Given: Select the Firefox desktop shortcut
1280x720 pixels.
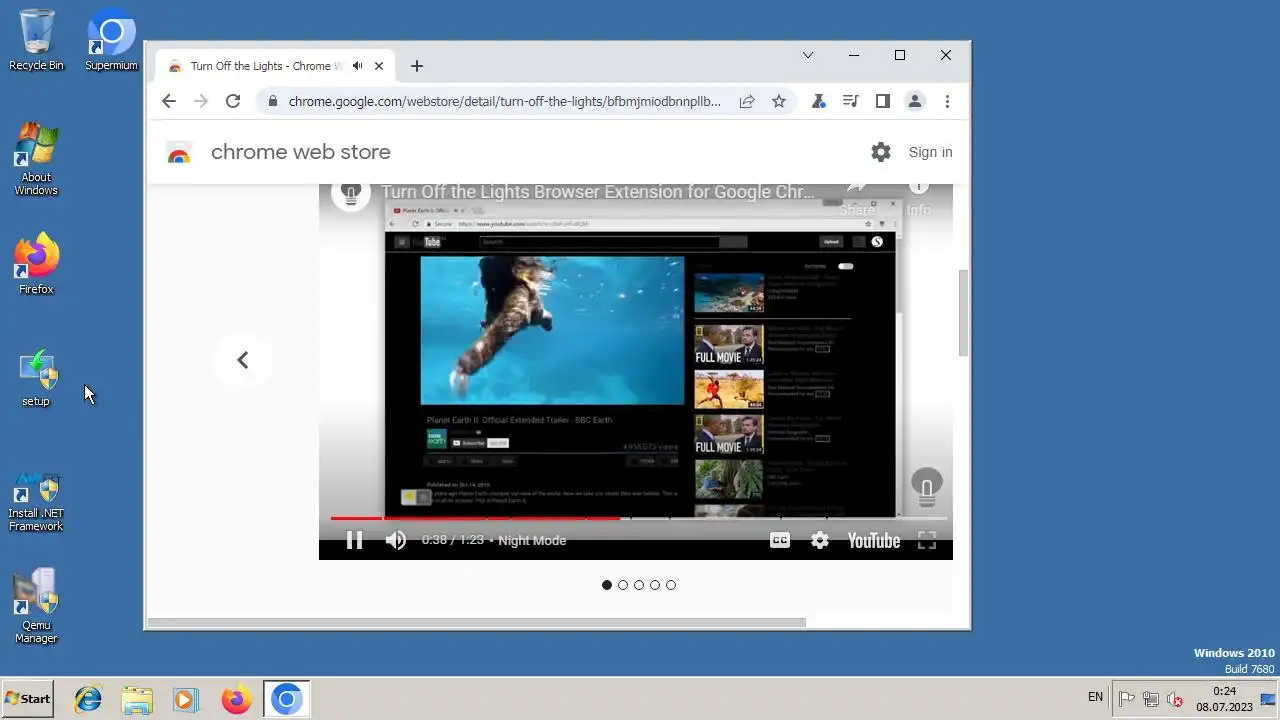Looking at the screenshot, I should [x=36, y=265].
